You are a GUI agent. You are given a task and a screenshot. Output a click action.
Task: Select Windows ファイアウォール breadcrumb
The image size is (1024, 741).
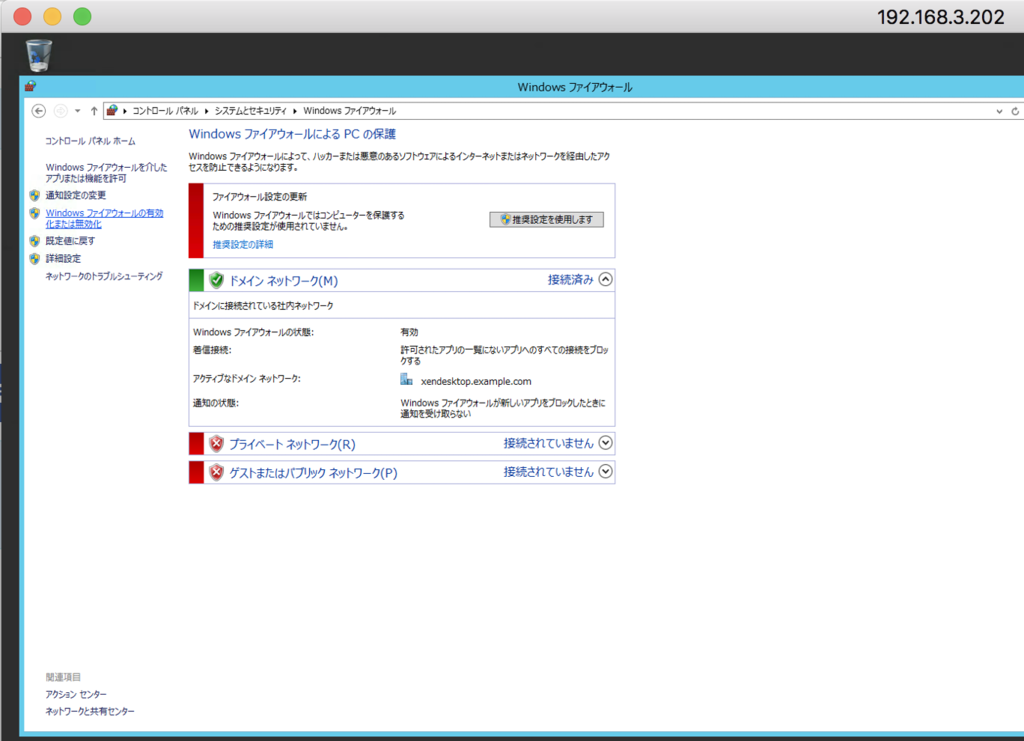[x=349, y=111]
